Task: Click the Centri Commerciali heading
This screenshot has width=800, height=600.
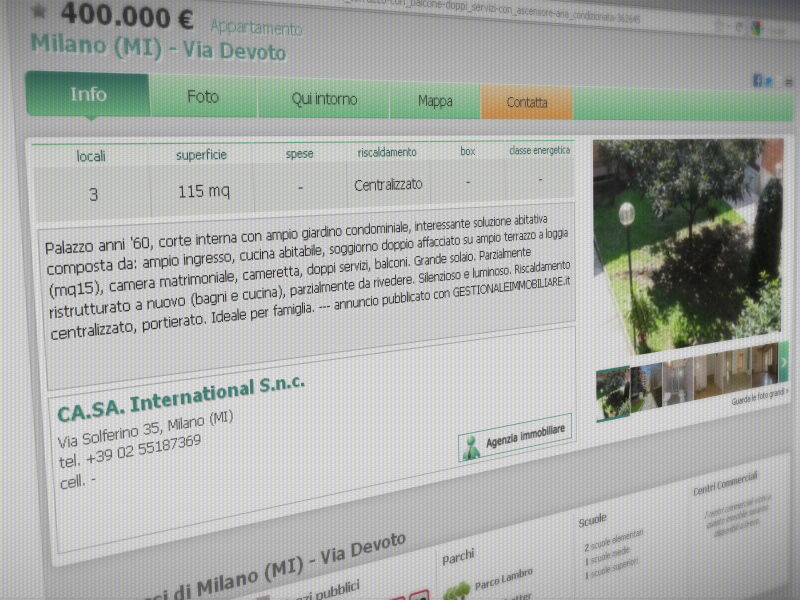Action: point(725,484)
